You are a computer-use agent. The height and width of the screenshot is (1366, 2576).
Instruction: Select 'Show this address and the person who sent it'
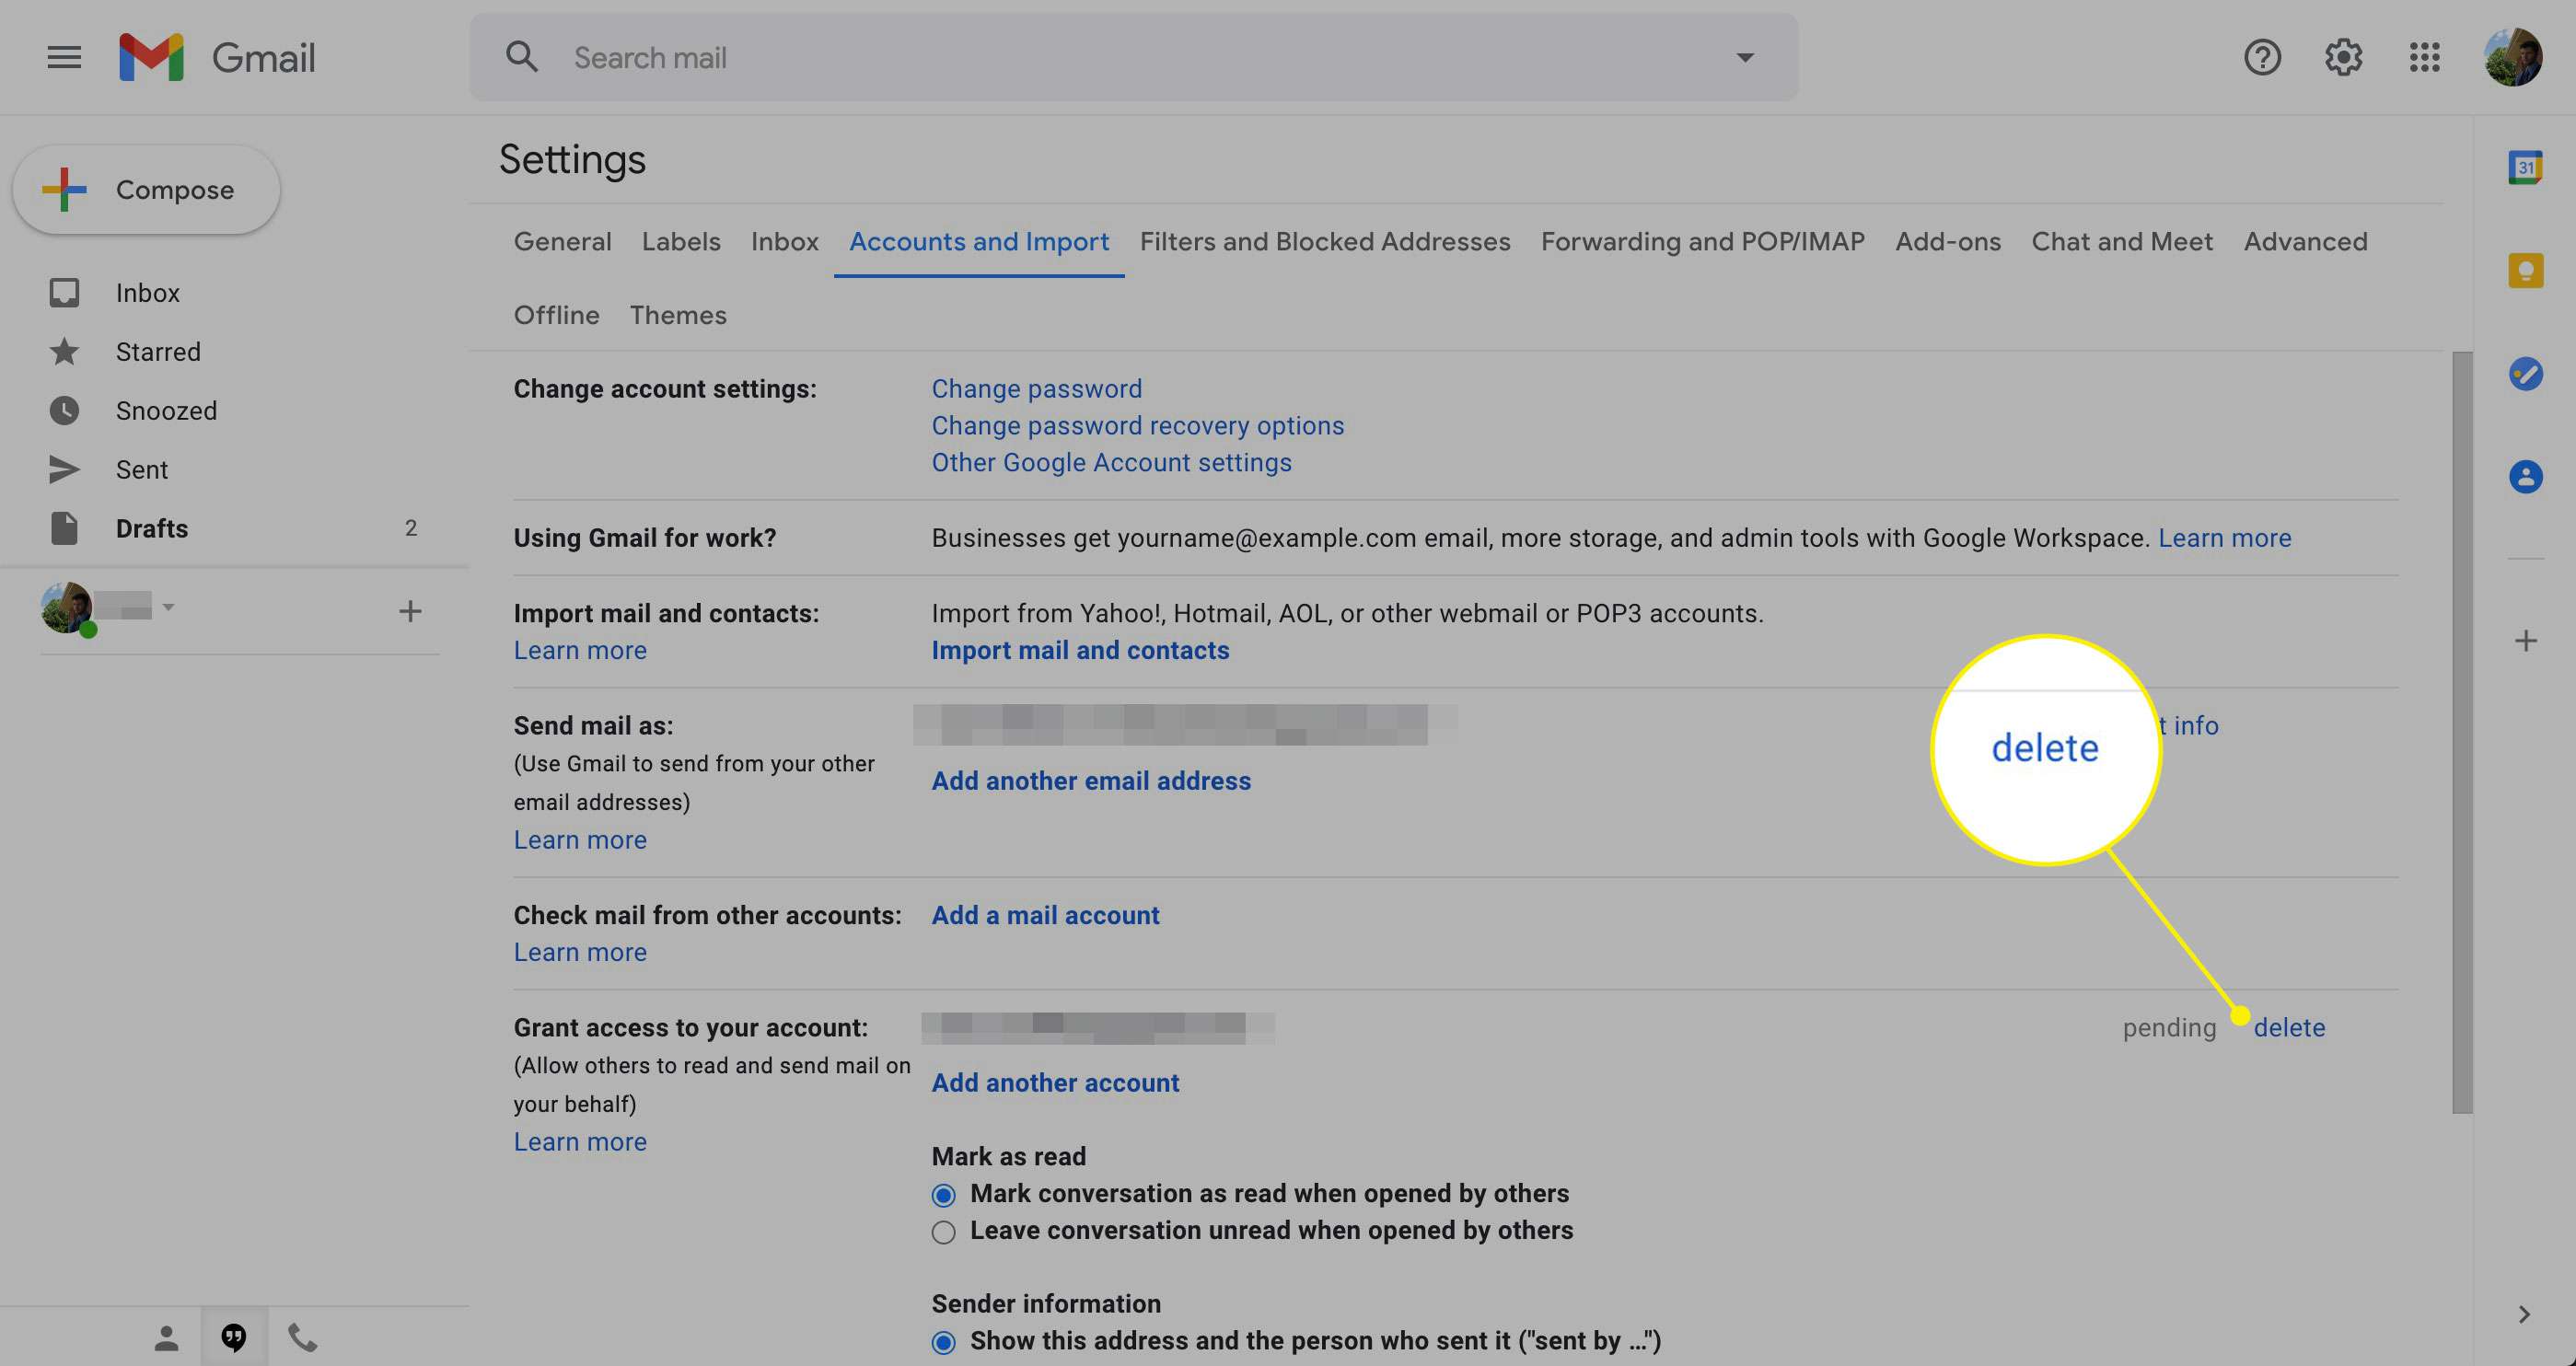click(x=944, y=1340)
